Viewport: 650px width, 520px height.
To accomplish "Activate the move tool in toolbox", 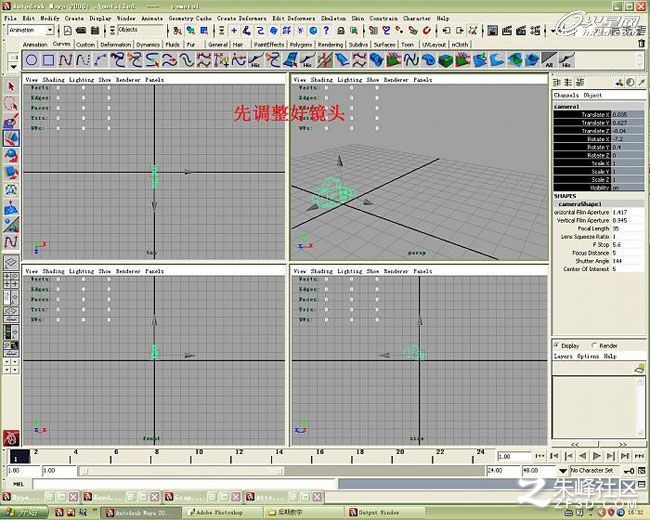I will click(11, 138).
